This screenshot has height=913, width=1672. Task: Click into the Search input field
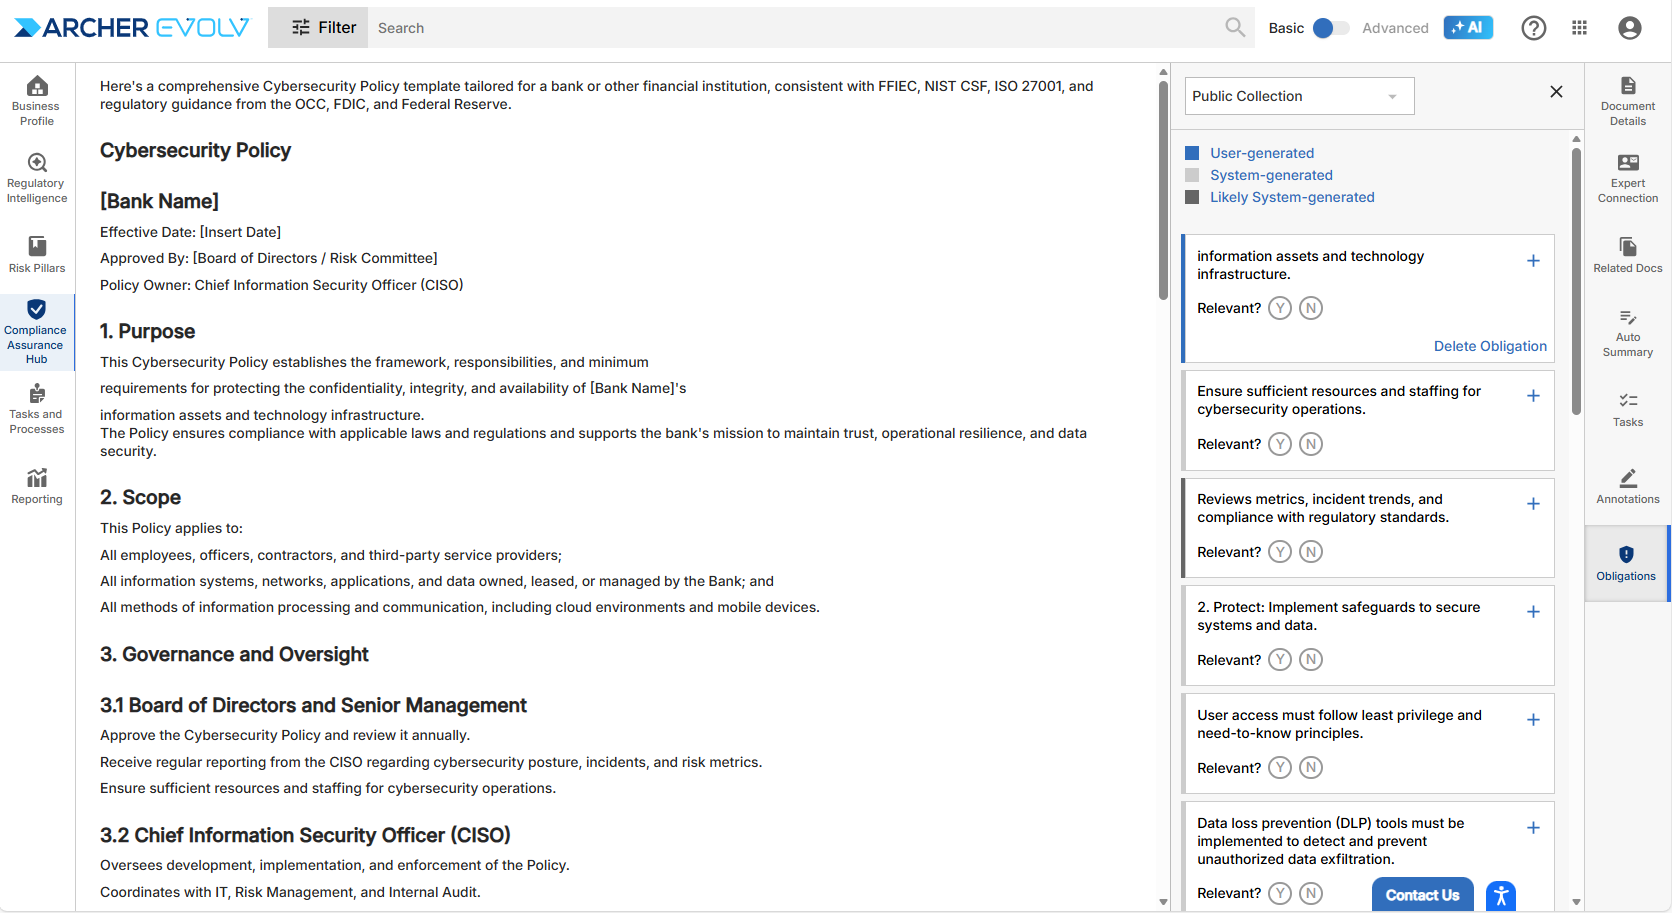tap(790, 28)
